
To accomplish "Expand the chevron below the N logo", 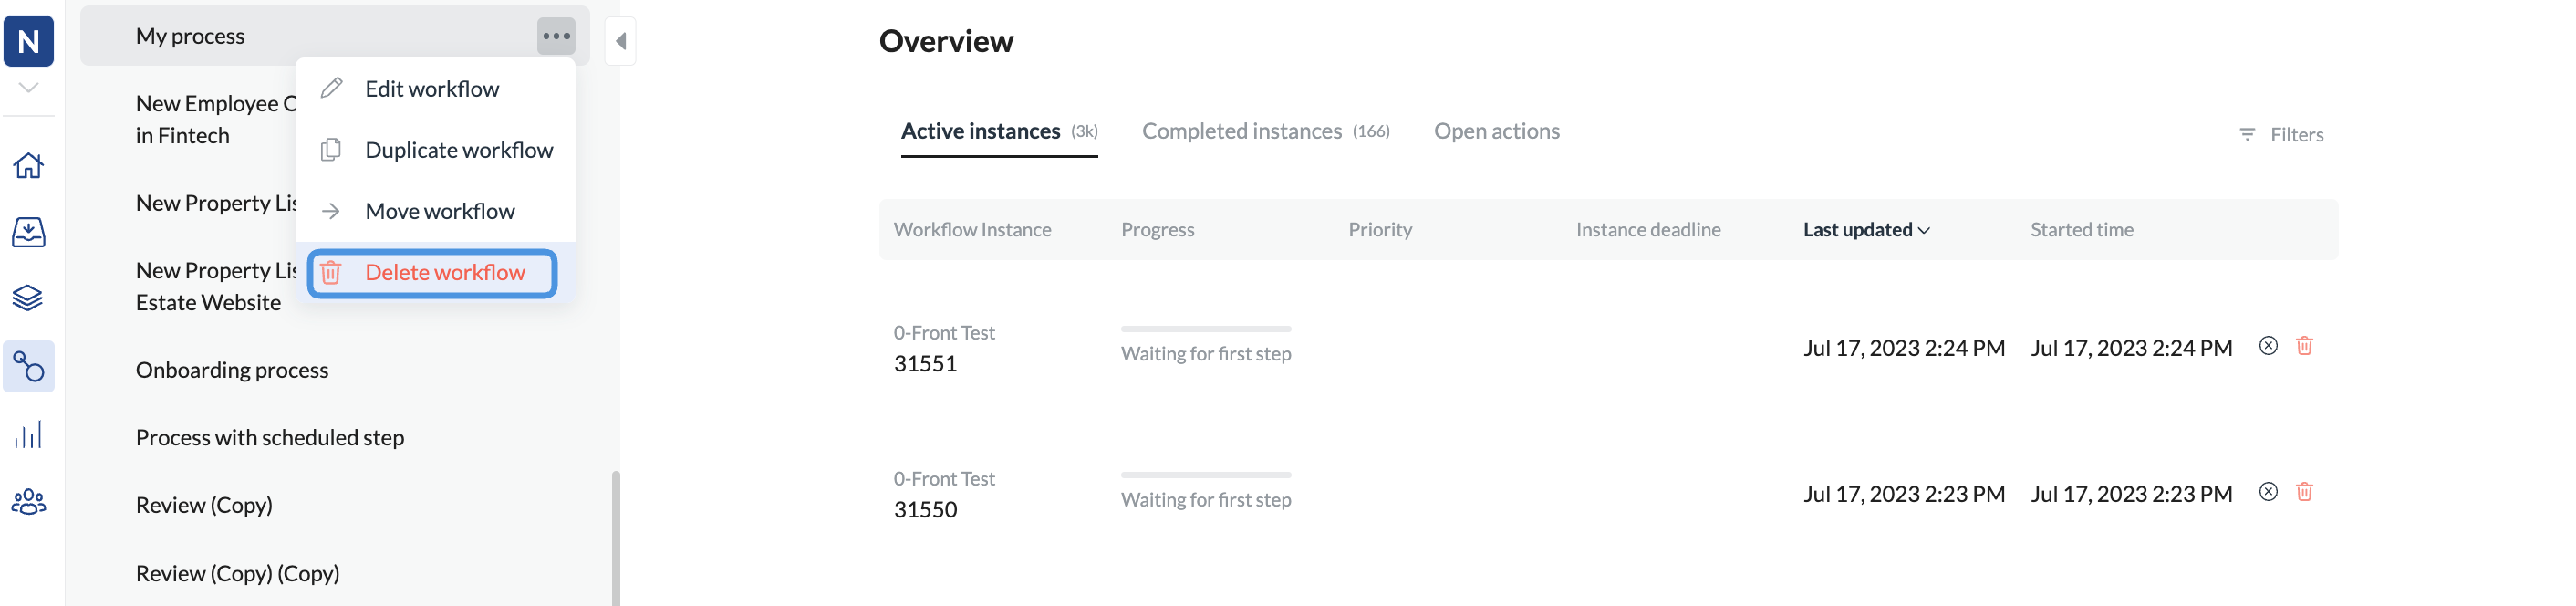I will click(29, 87).
